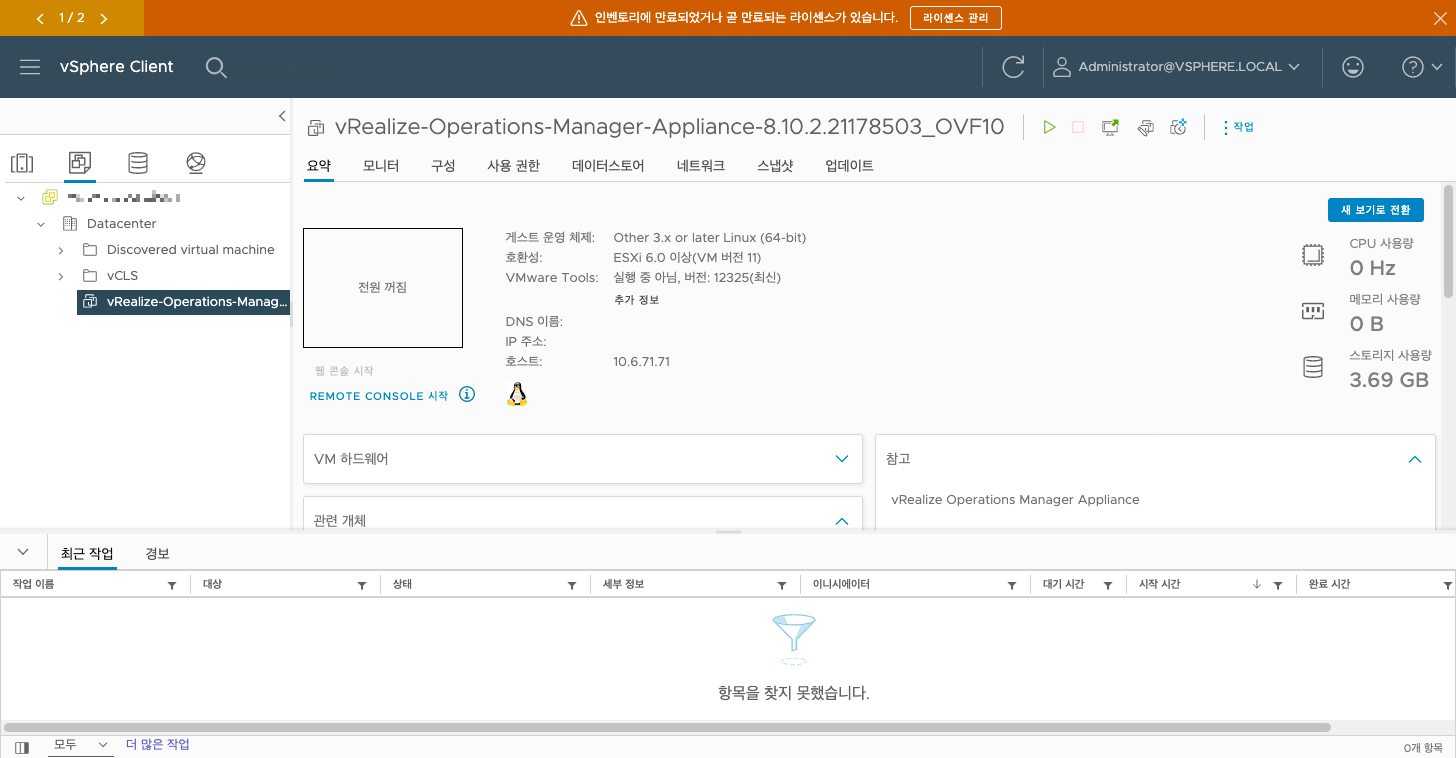Filter the 대기 시간 column
The height and width of the screenshot is (758, 1456).
tap(1108, 586)
